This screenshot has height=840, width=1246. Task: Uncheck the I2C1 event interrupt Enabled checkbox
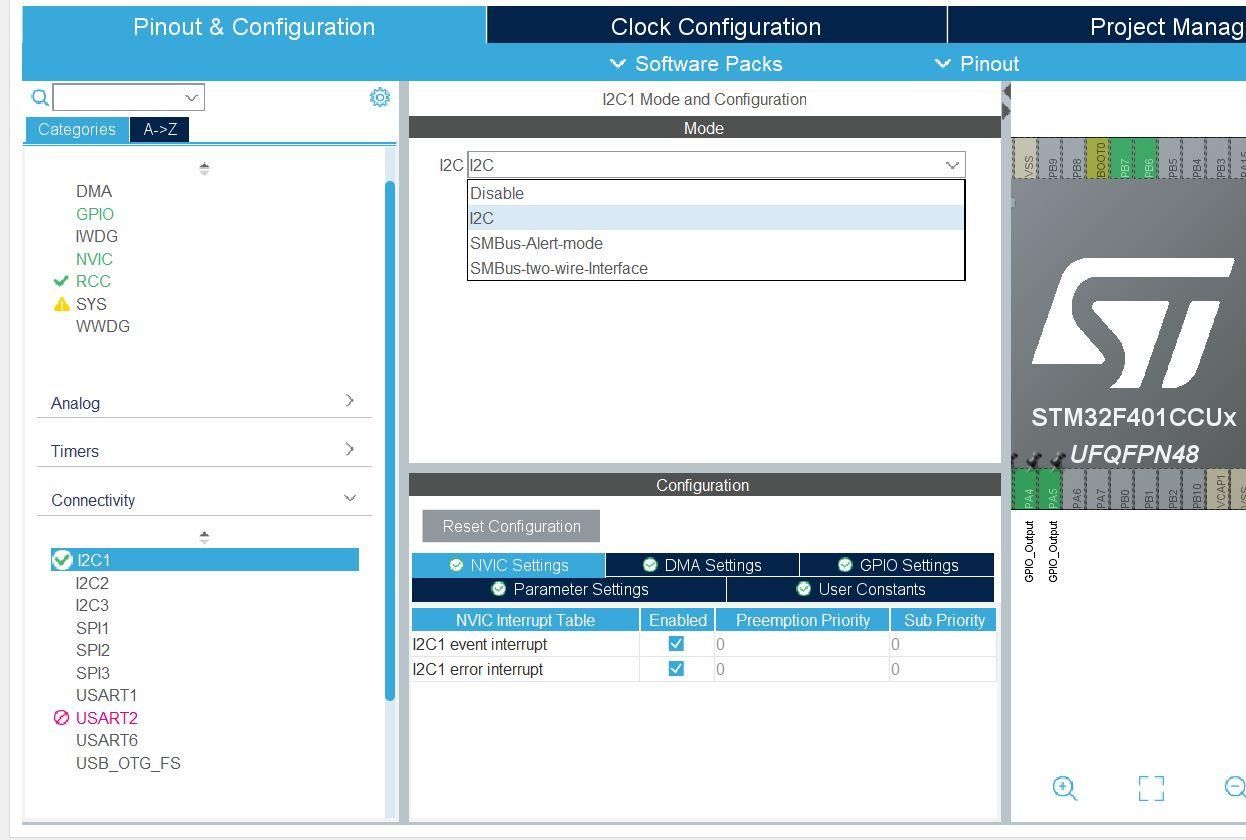[x=677, y=643]
